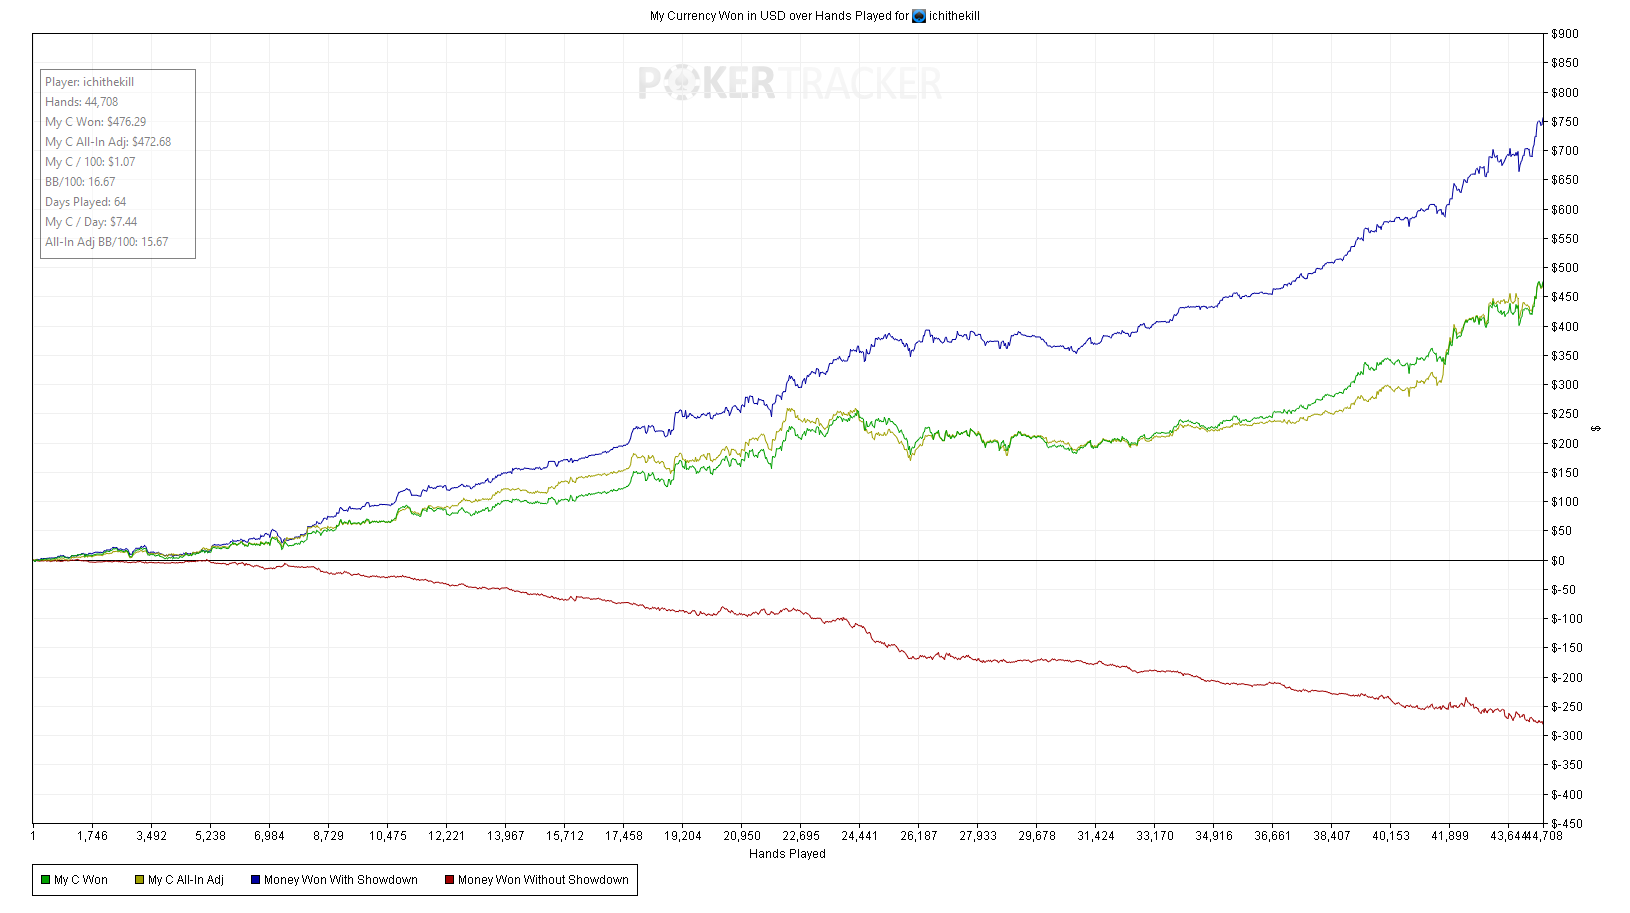Click the $750 y-axis label

pyautogui.click(x=1565, y=122)
